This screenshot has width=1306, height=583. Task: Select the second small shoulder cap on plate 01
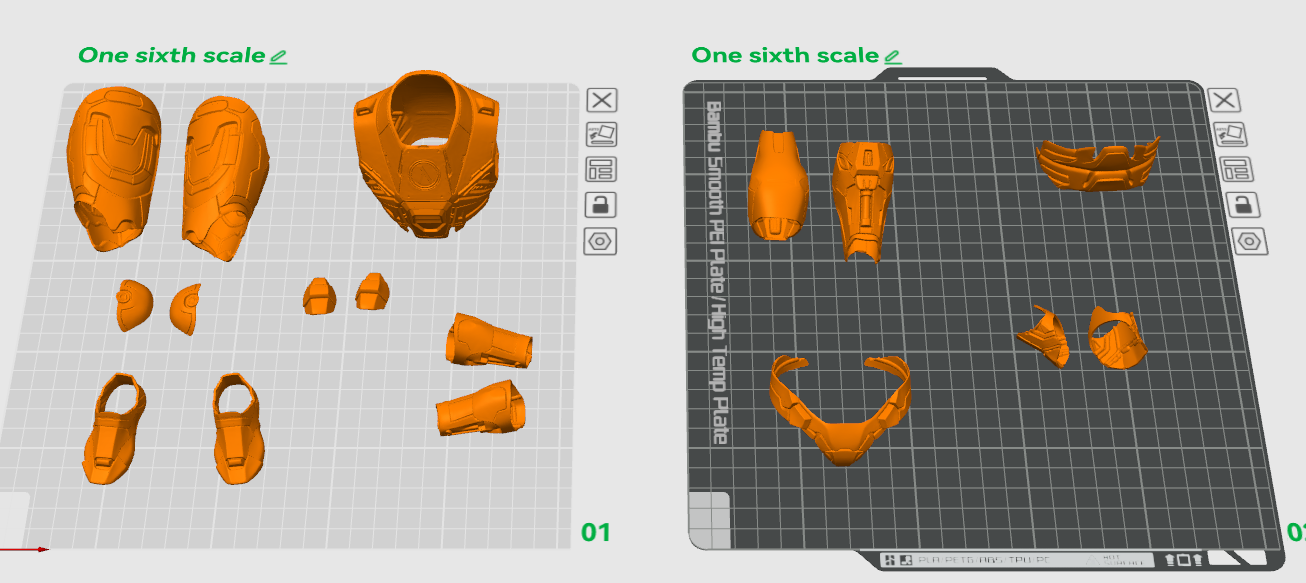(186, 308)
